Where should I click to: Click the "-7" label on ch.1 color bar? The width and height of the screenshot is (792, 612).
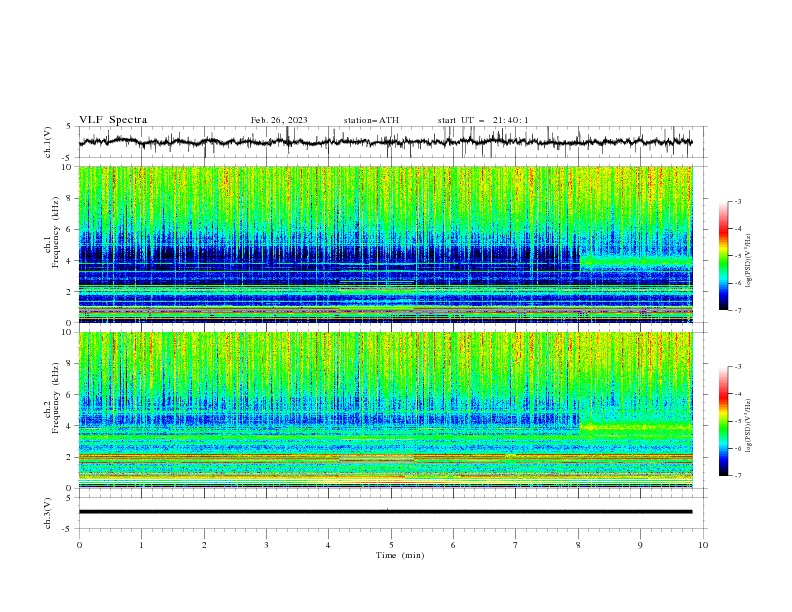(x=737, y=310)
